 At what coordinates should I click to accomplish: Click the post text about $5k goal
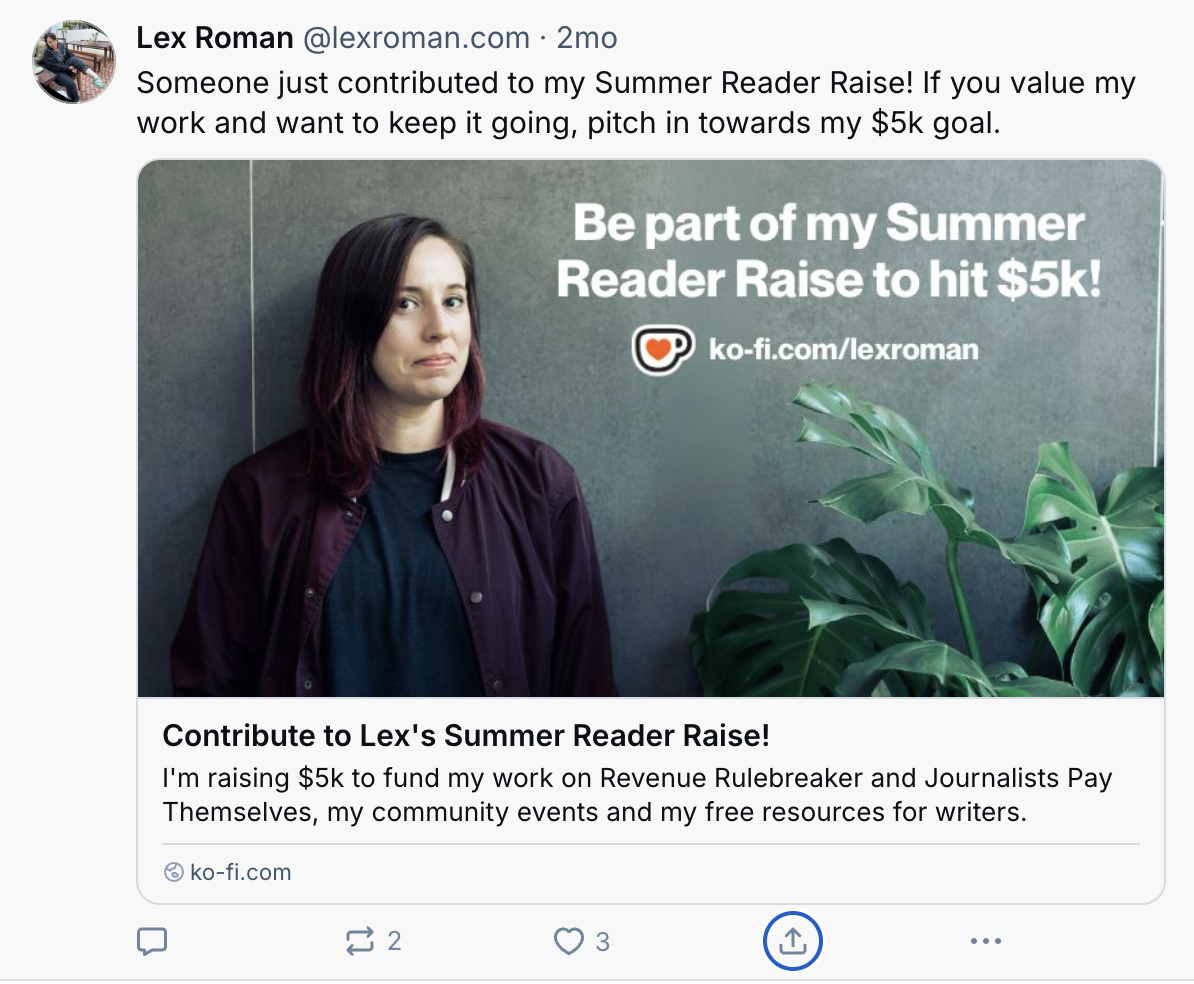(x=636, y=103)
